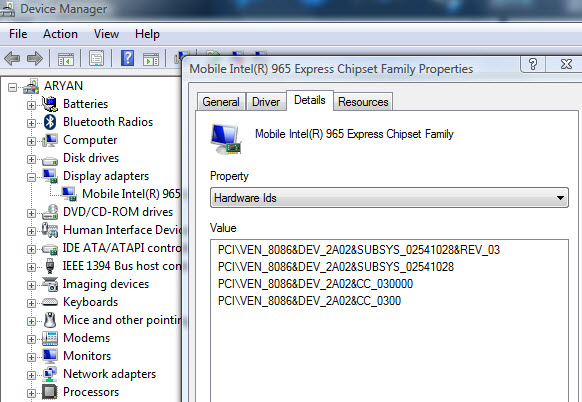Open the Action menu
The height and width of the screenshot is (402, 582).
click(x=60, y=34)
